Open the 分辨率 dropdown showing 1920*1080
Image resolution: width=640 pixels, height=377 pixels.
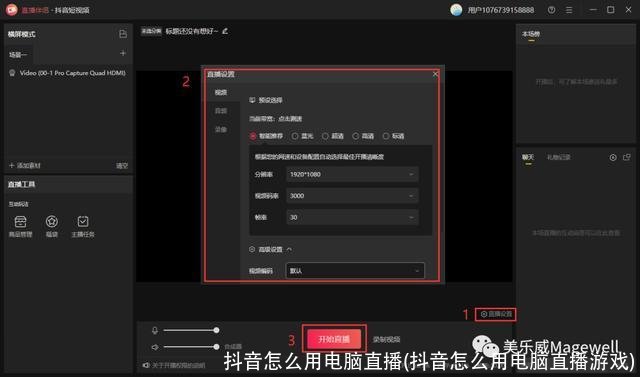(352, 174)
